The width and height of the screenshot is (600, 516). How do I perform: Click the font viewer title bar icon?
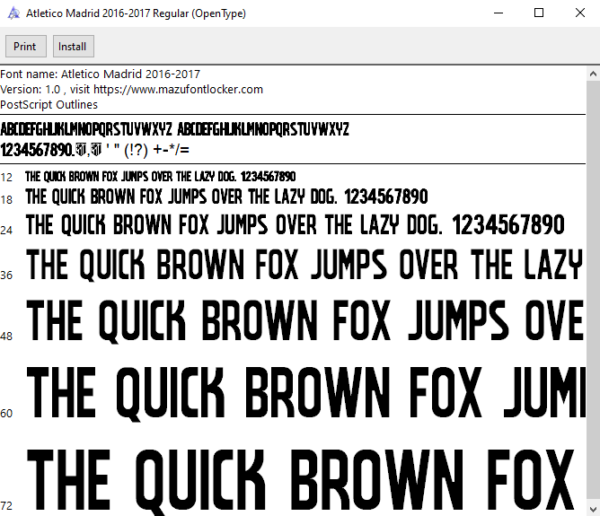[13, 13]
